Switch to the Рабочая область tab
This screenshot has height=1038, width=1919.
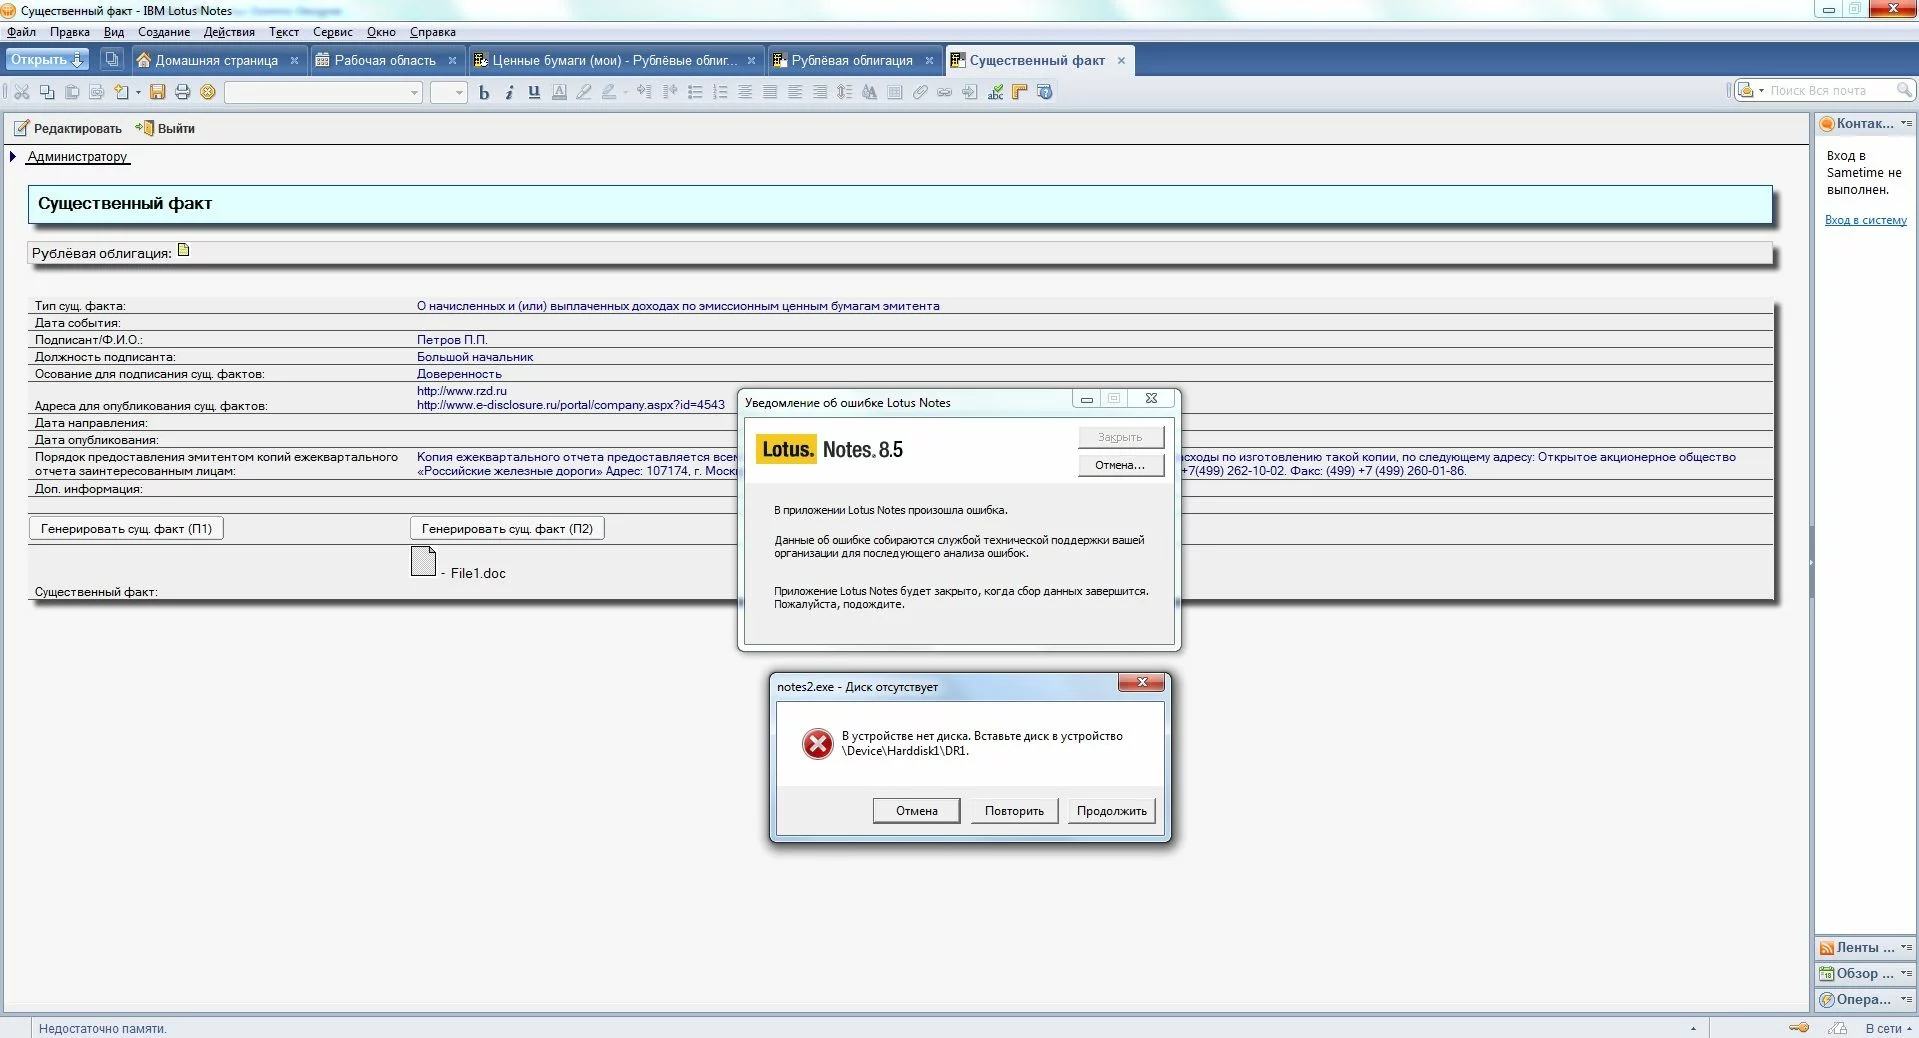(x=384, y=60)
